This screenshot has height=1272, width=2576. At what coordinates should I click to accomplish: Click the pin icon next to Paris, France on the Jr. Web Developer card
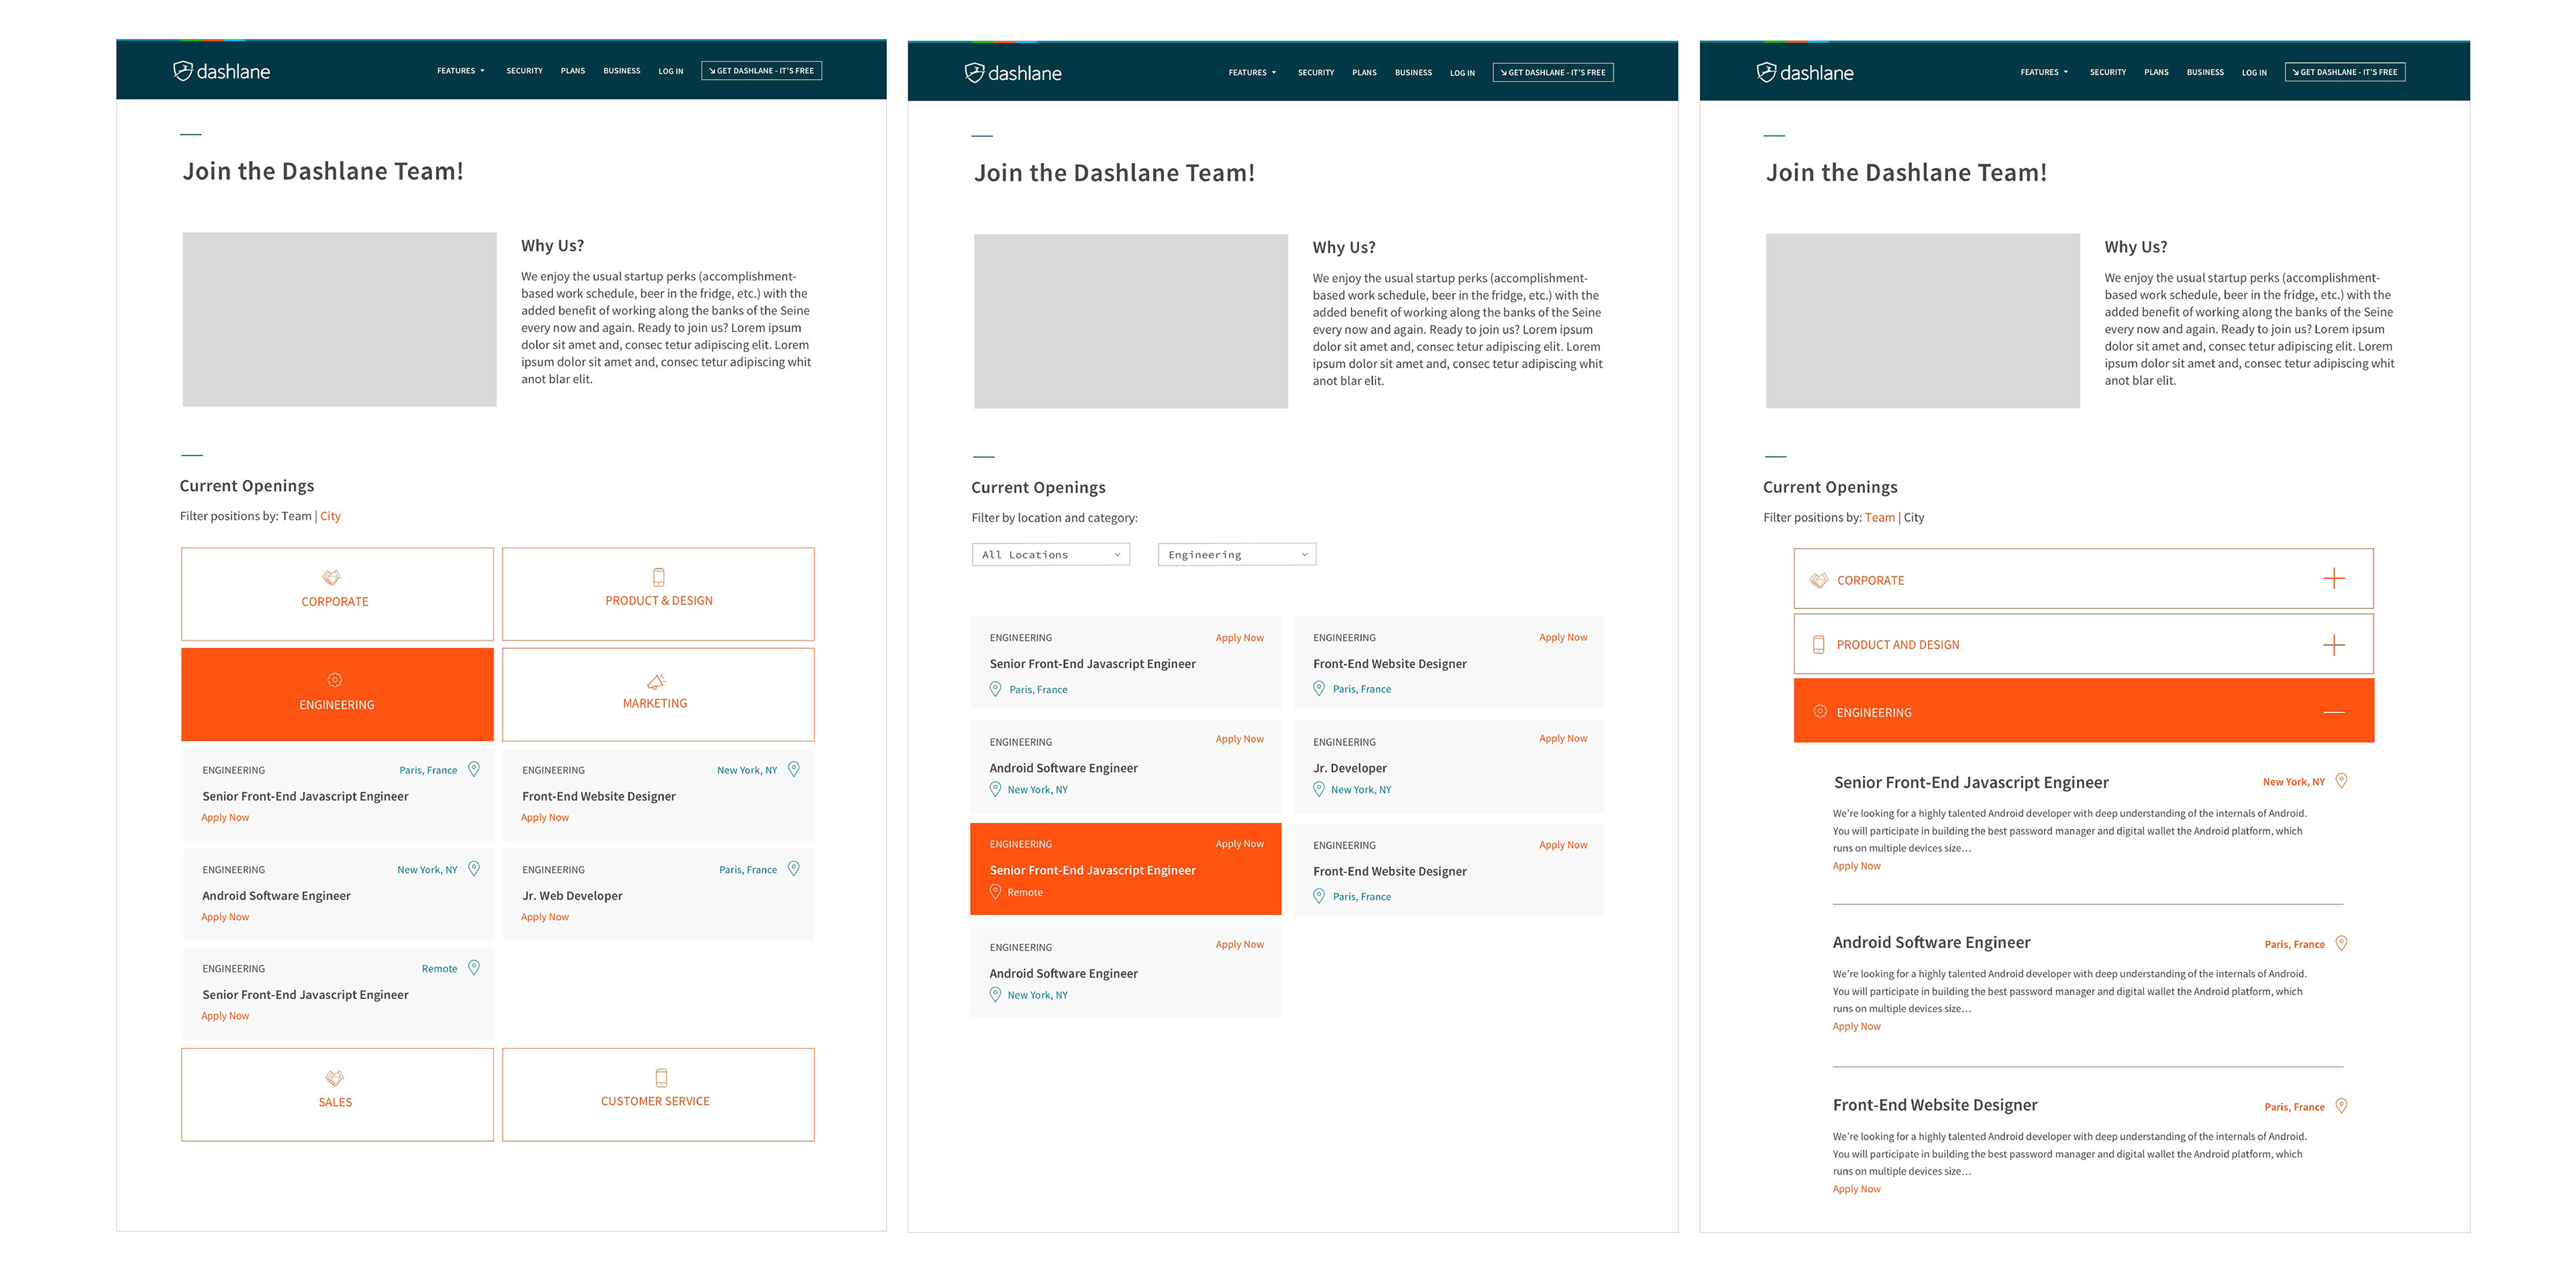[x=793, y=868]
